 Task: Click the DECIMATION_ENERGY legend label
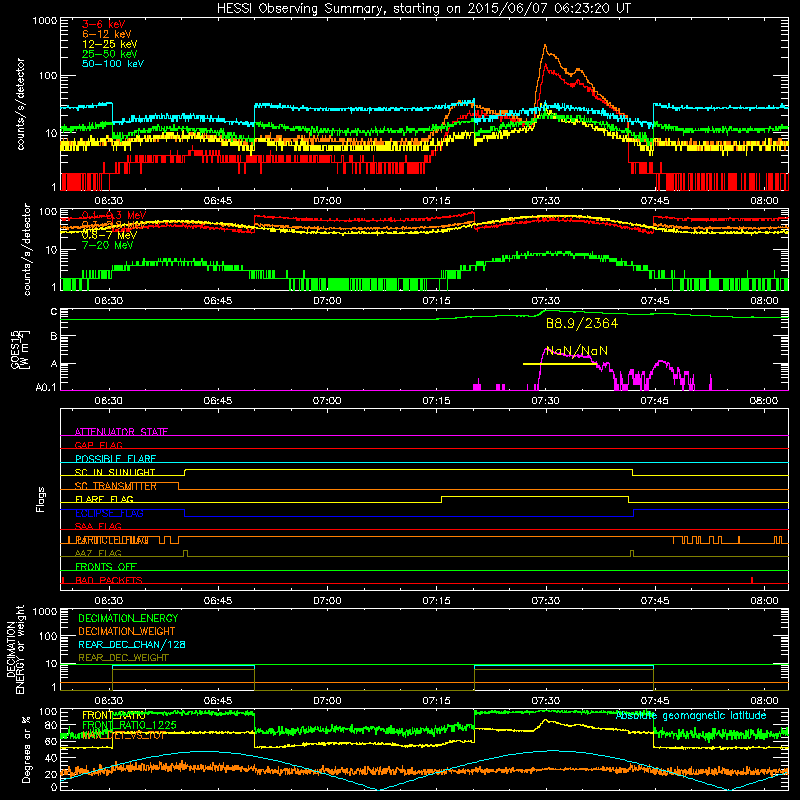(x=128, y=618)
